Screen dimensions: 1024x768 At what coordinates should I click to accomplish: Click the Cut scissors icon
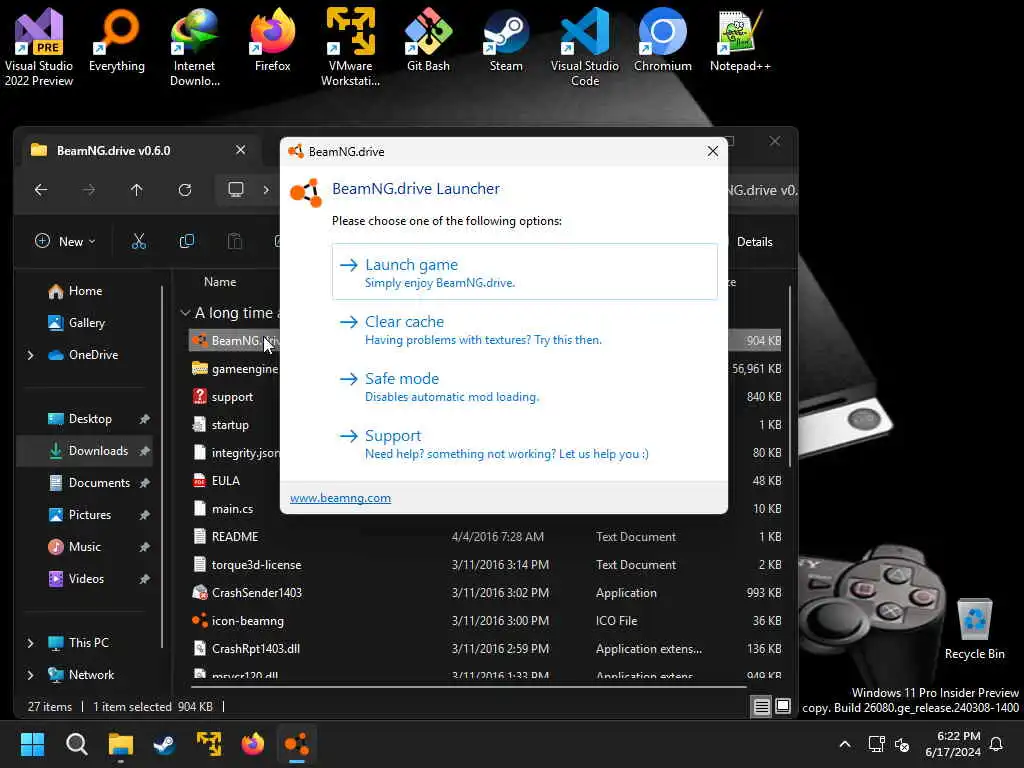138,242
